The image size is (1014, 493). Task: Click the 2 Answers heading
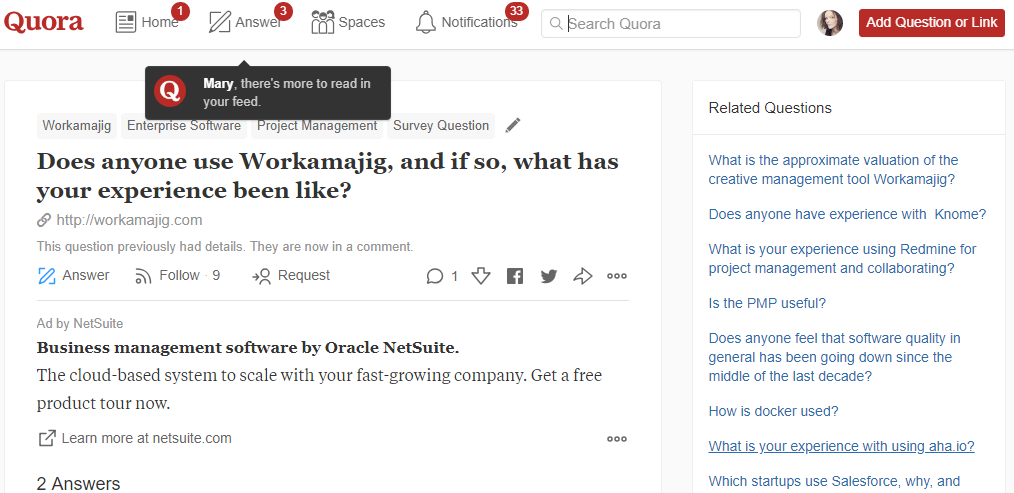point(78,483)
